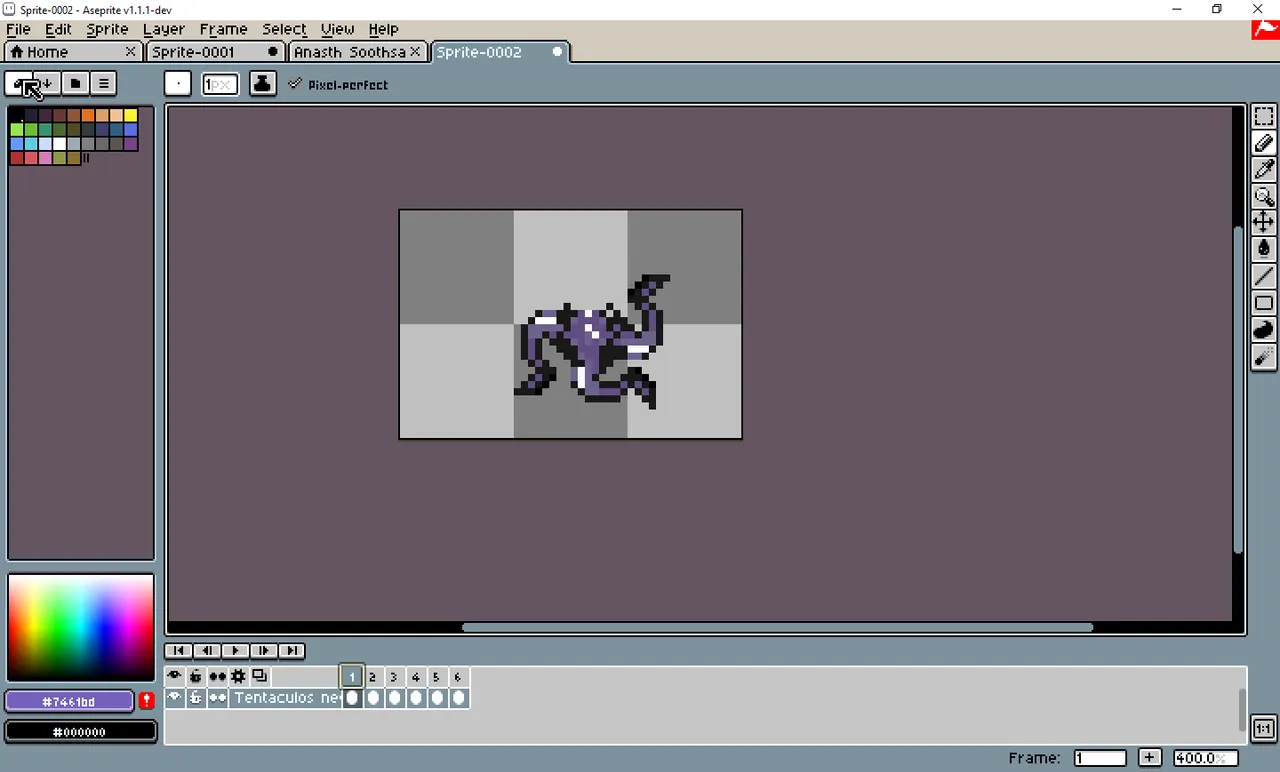Toggle visibility of all layers in timeline header
This screenshot has width=1280, height=772.
(x=174, y=677)
